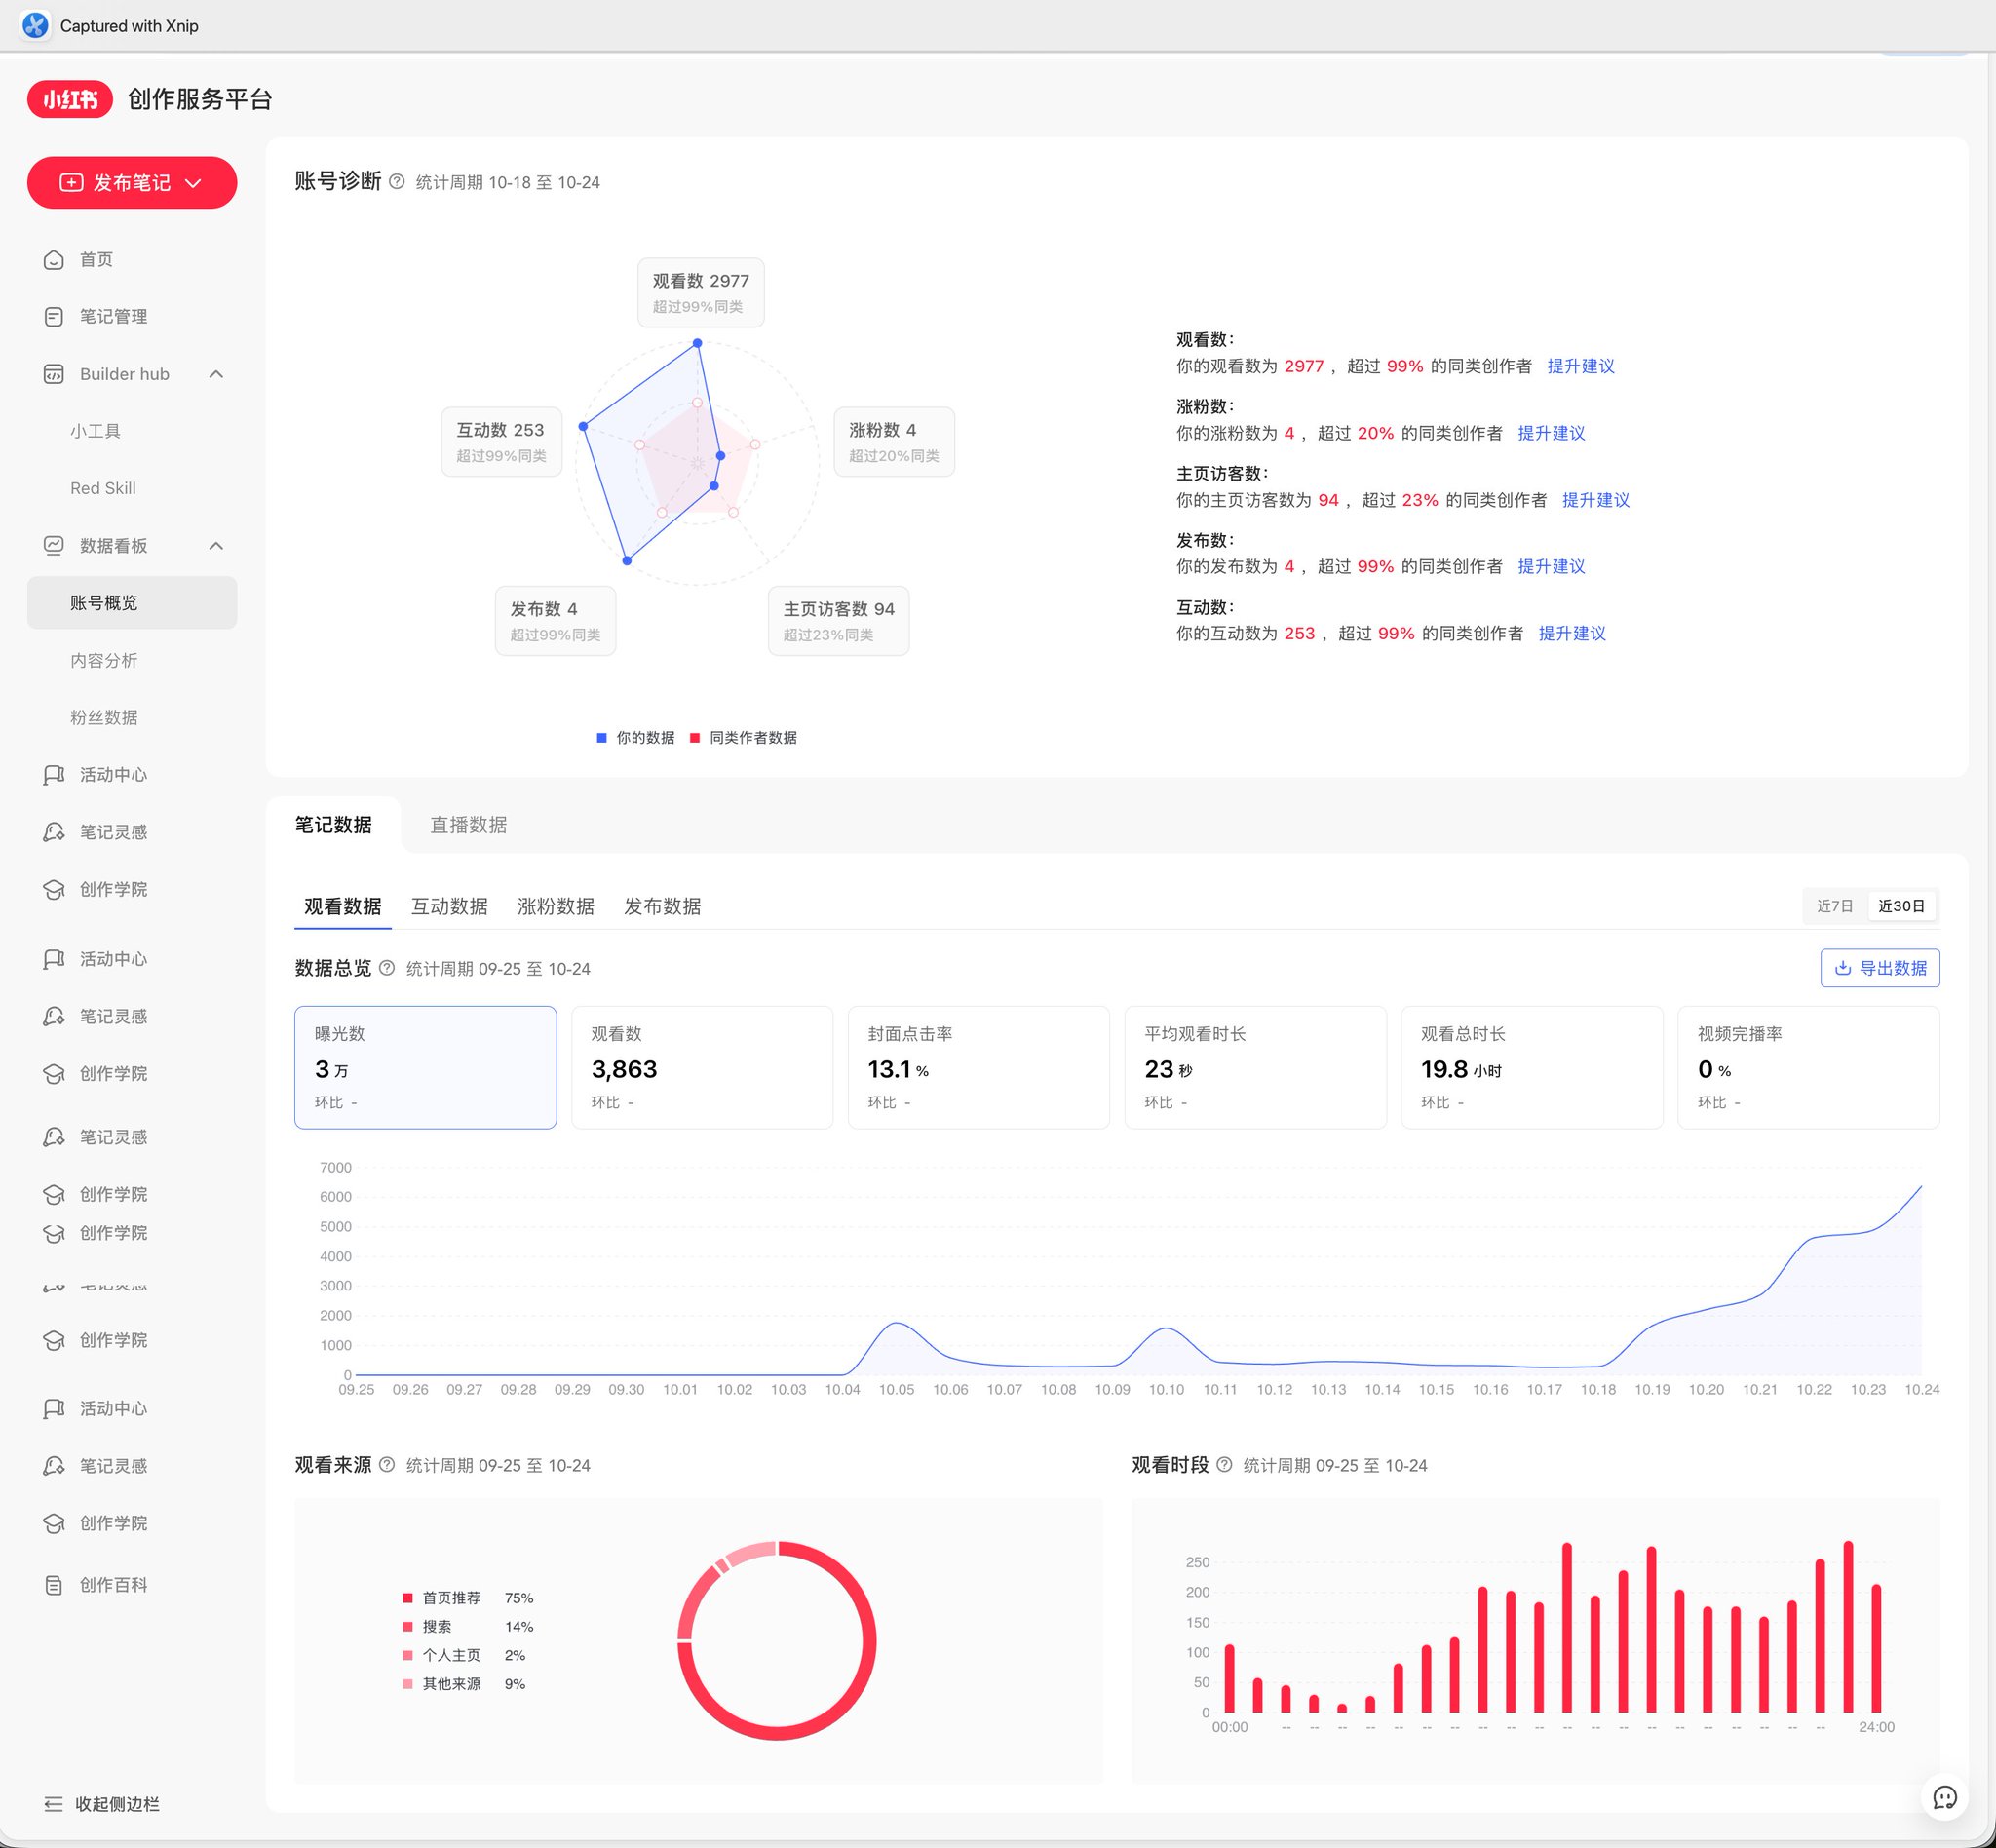Open the 笔记数据 tab

333,825
